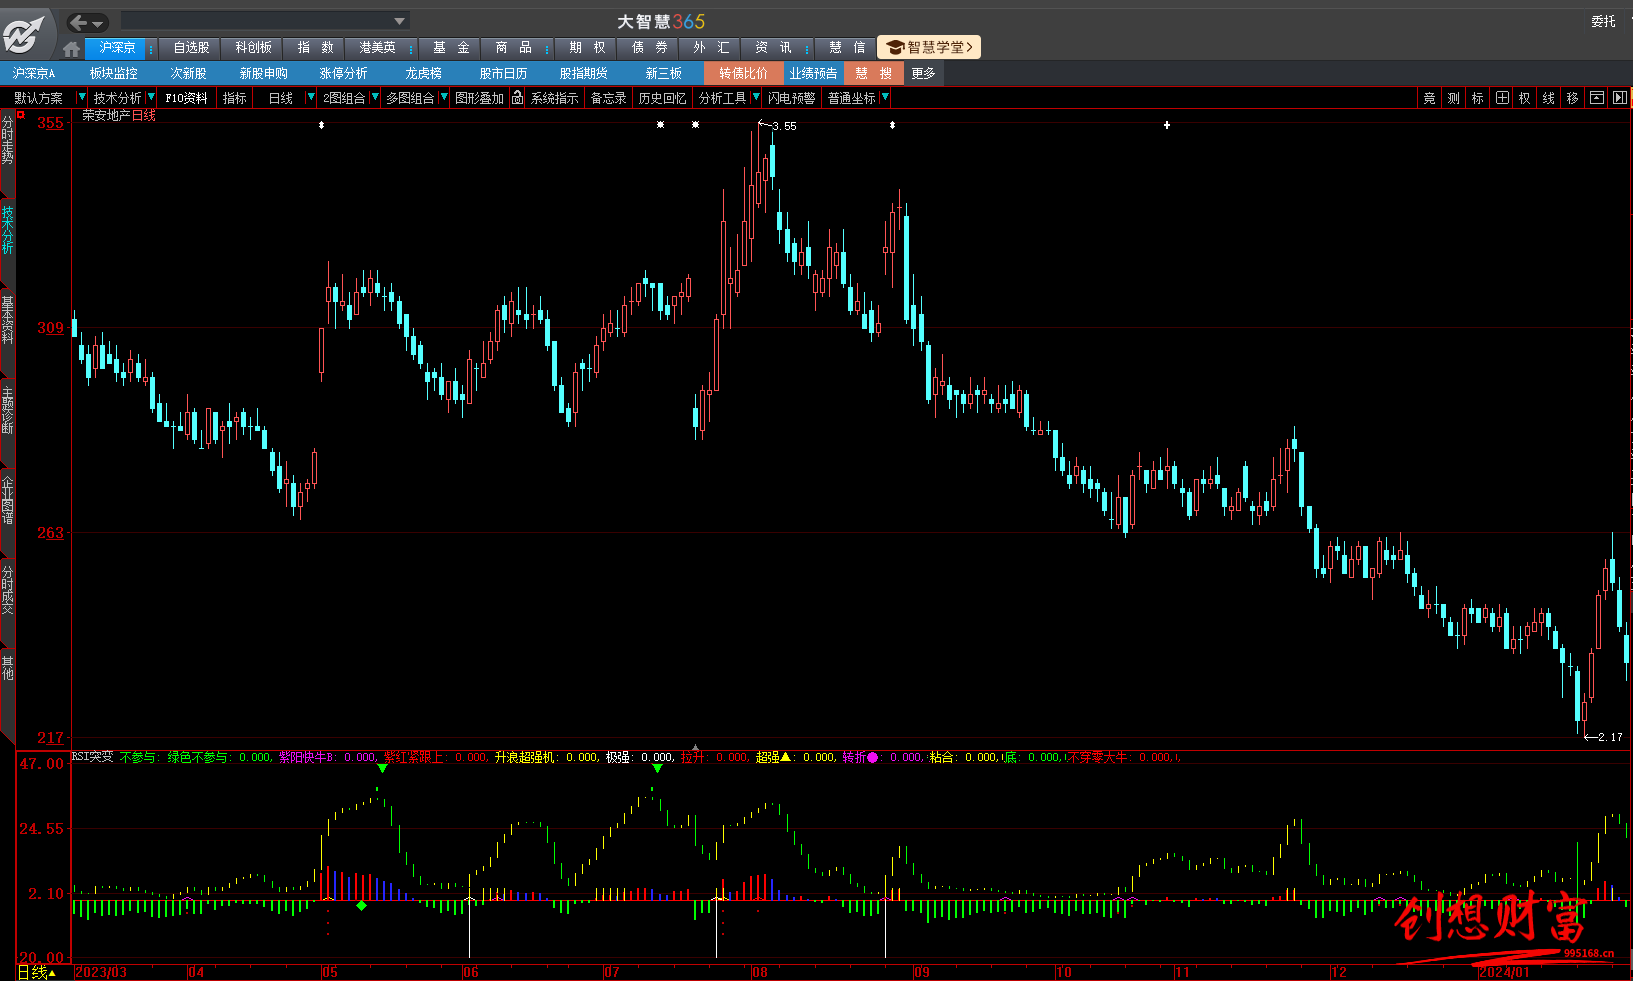Click the back arrow navigation button
Viewport: 1633px width, 981px height.
click(x=78, y=22)
